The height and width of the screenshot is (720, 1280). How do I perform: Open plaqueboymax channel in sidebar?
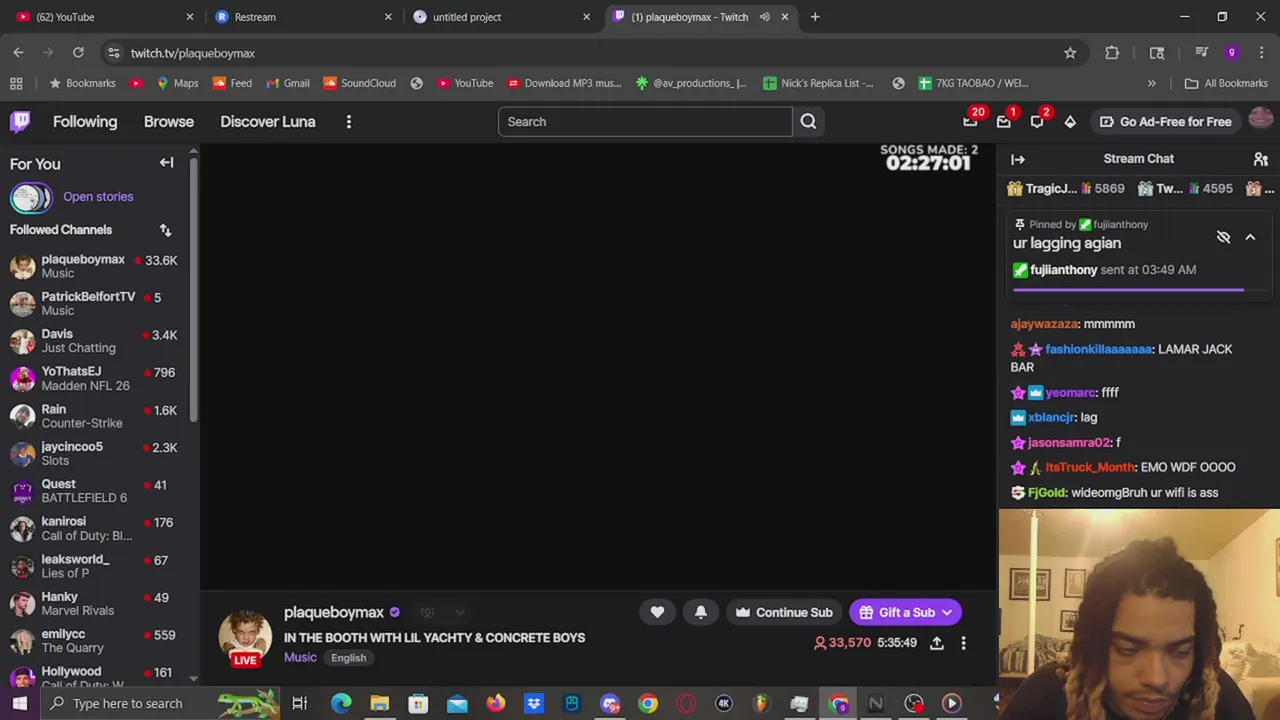(94, 266)
